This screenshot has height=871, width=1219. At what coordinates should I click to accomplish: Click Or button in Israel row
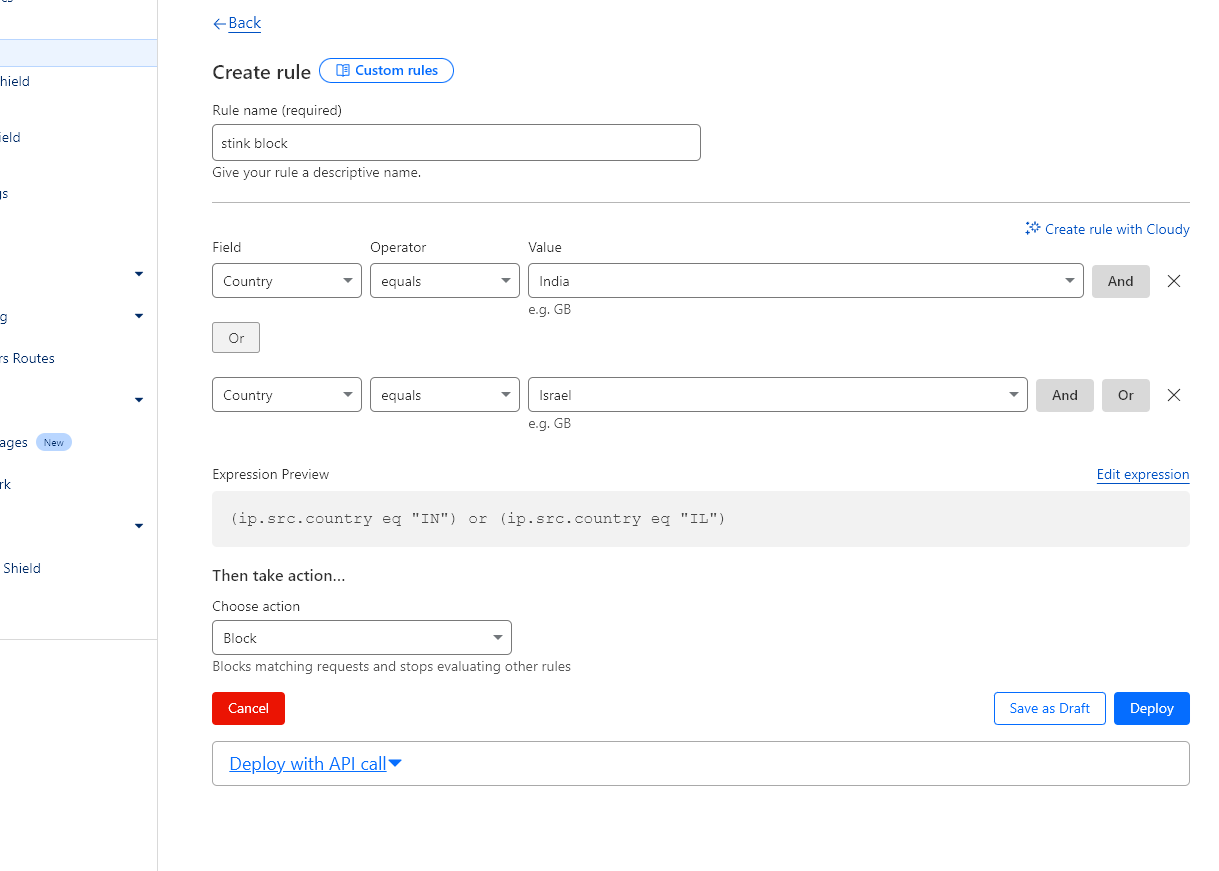(x=1126, y=395)
